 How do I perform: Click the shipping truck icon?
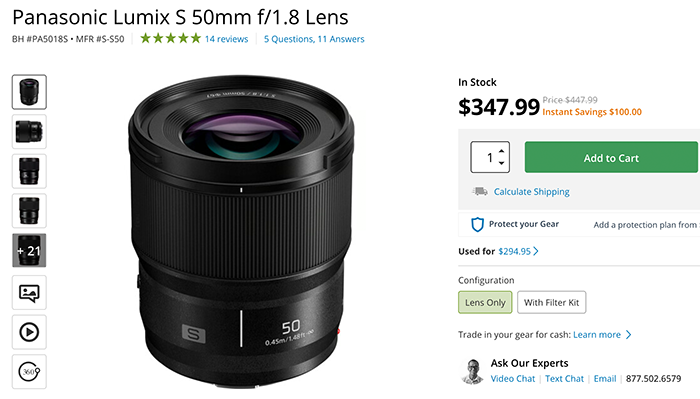click(x=480, y=191)
